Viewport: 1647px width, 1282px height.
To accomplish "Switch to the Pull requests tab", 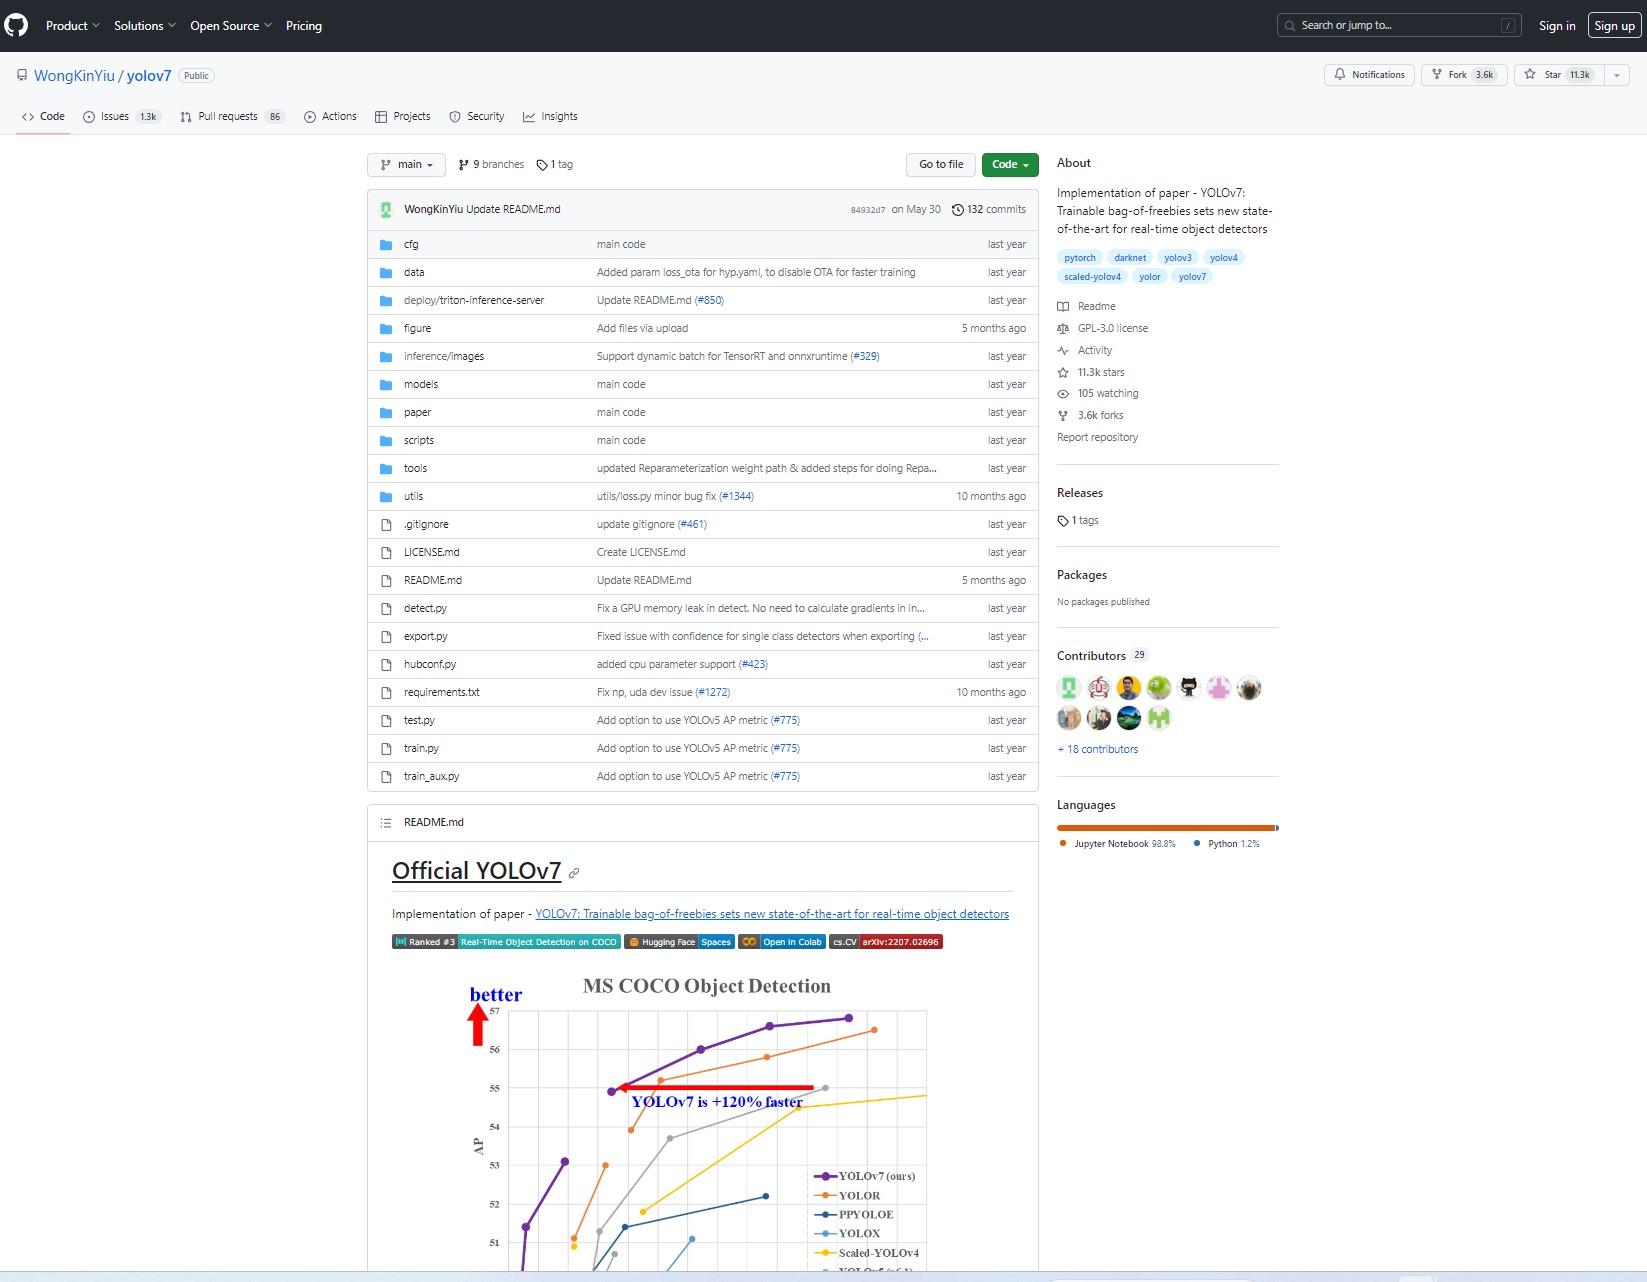I will (232, 117).
